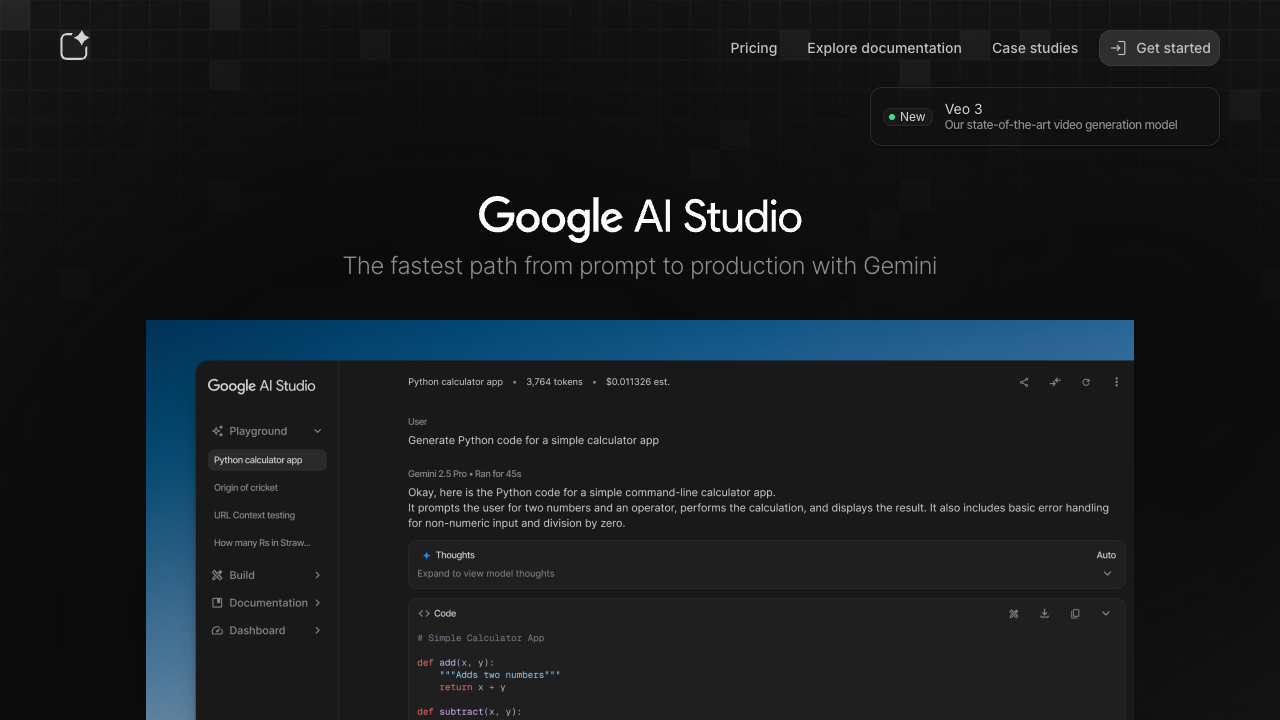
Task: Click the Get started button
Action: 1159,48
